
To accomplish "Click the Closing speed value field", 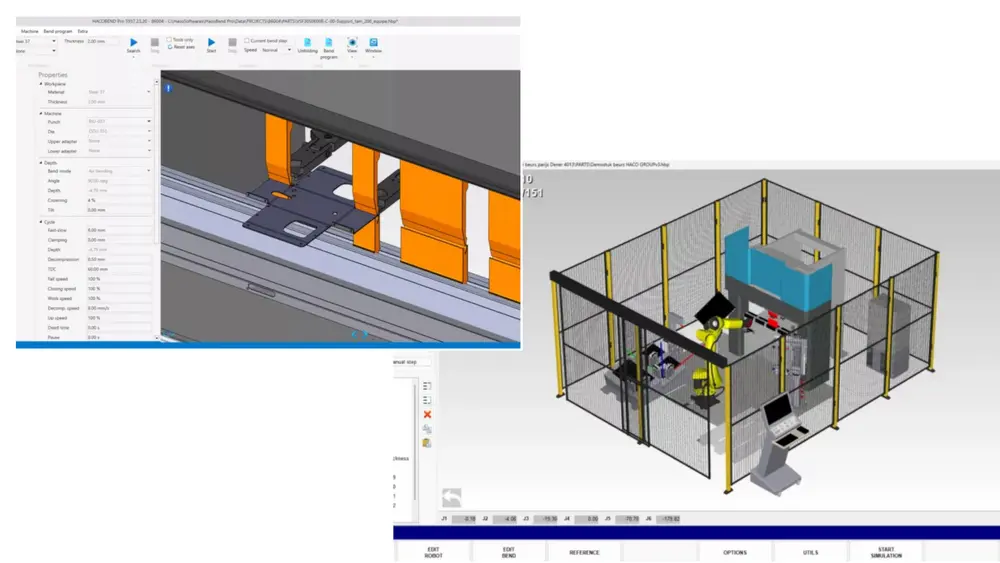I will (x=119, y=289).
